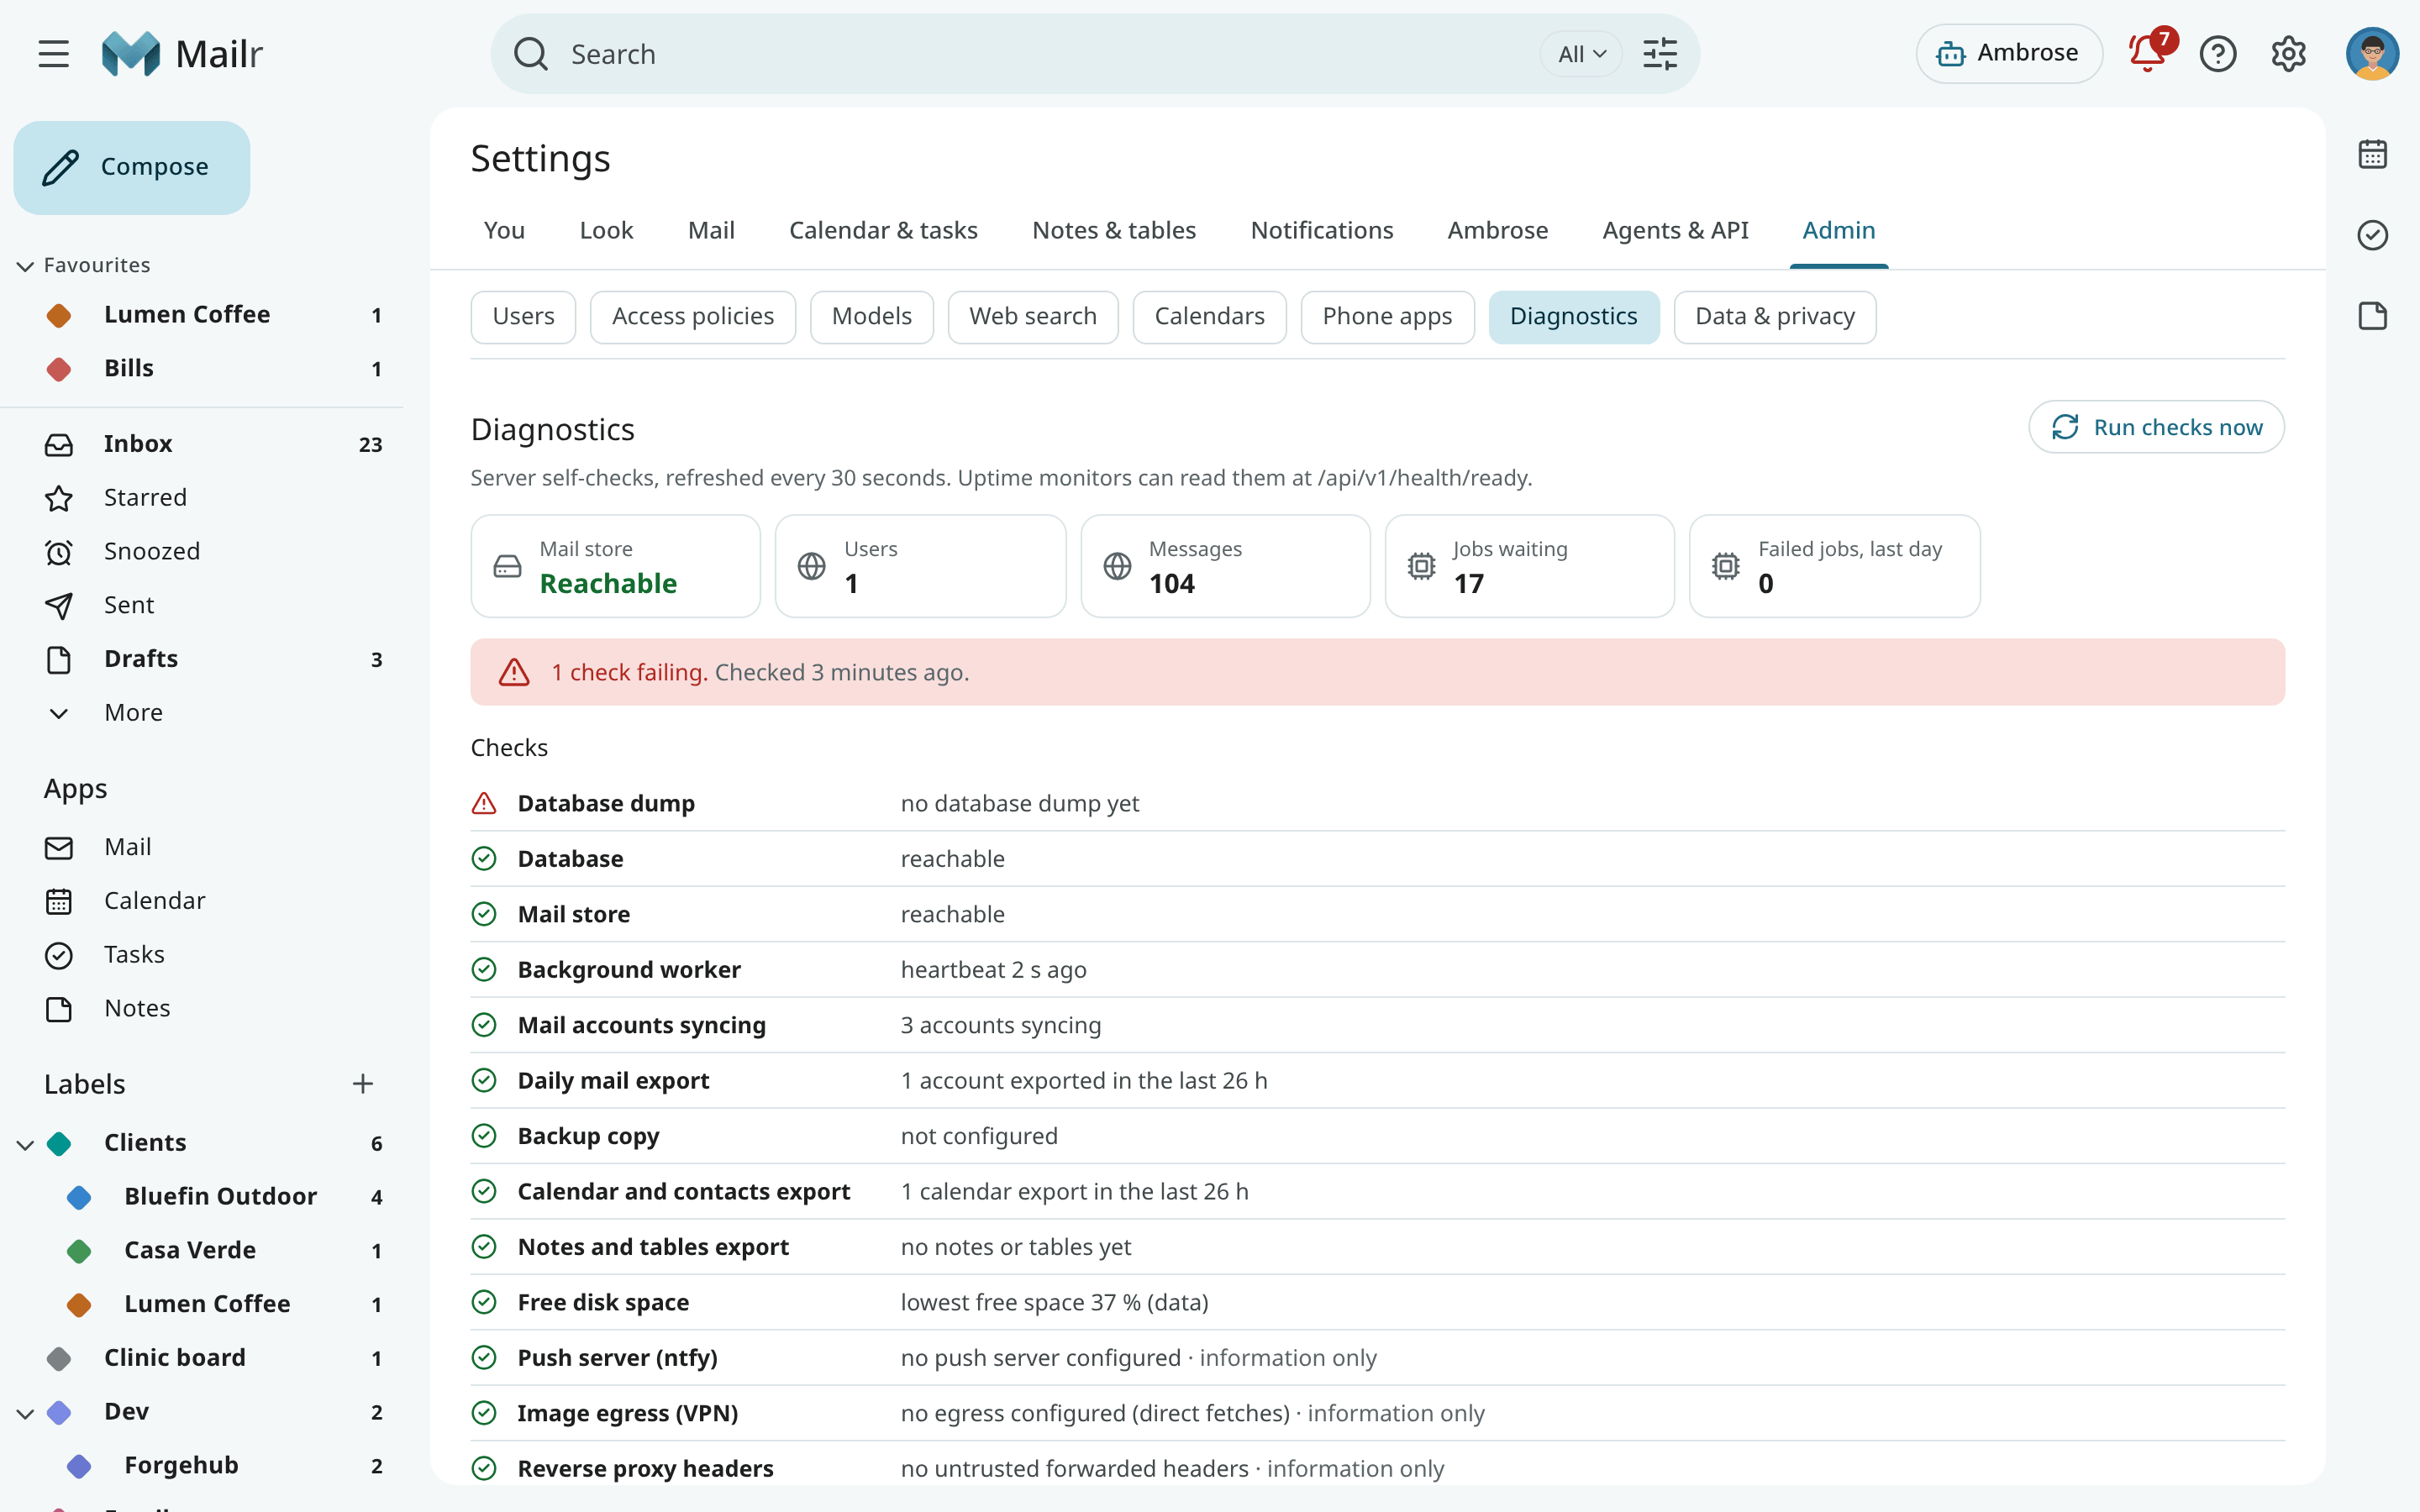Screen dimensions: 2420x1512
Task: Add a new label with plus icon
Action: (363, 1084)
